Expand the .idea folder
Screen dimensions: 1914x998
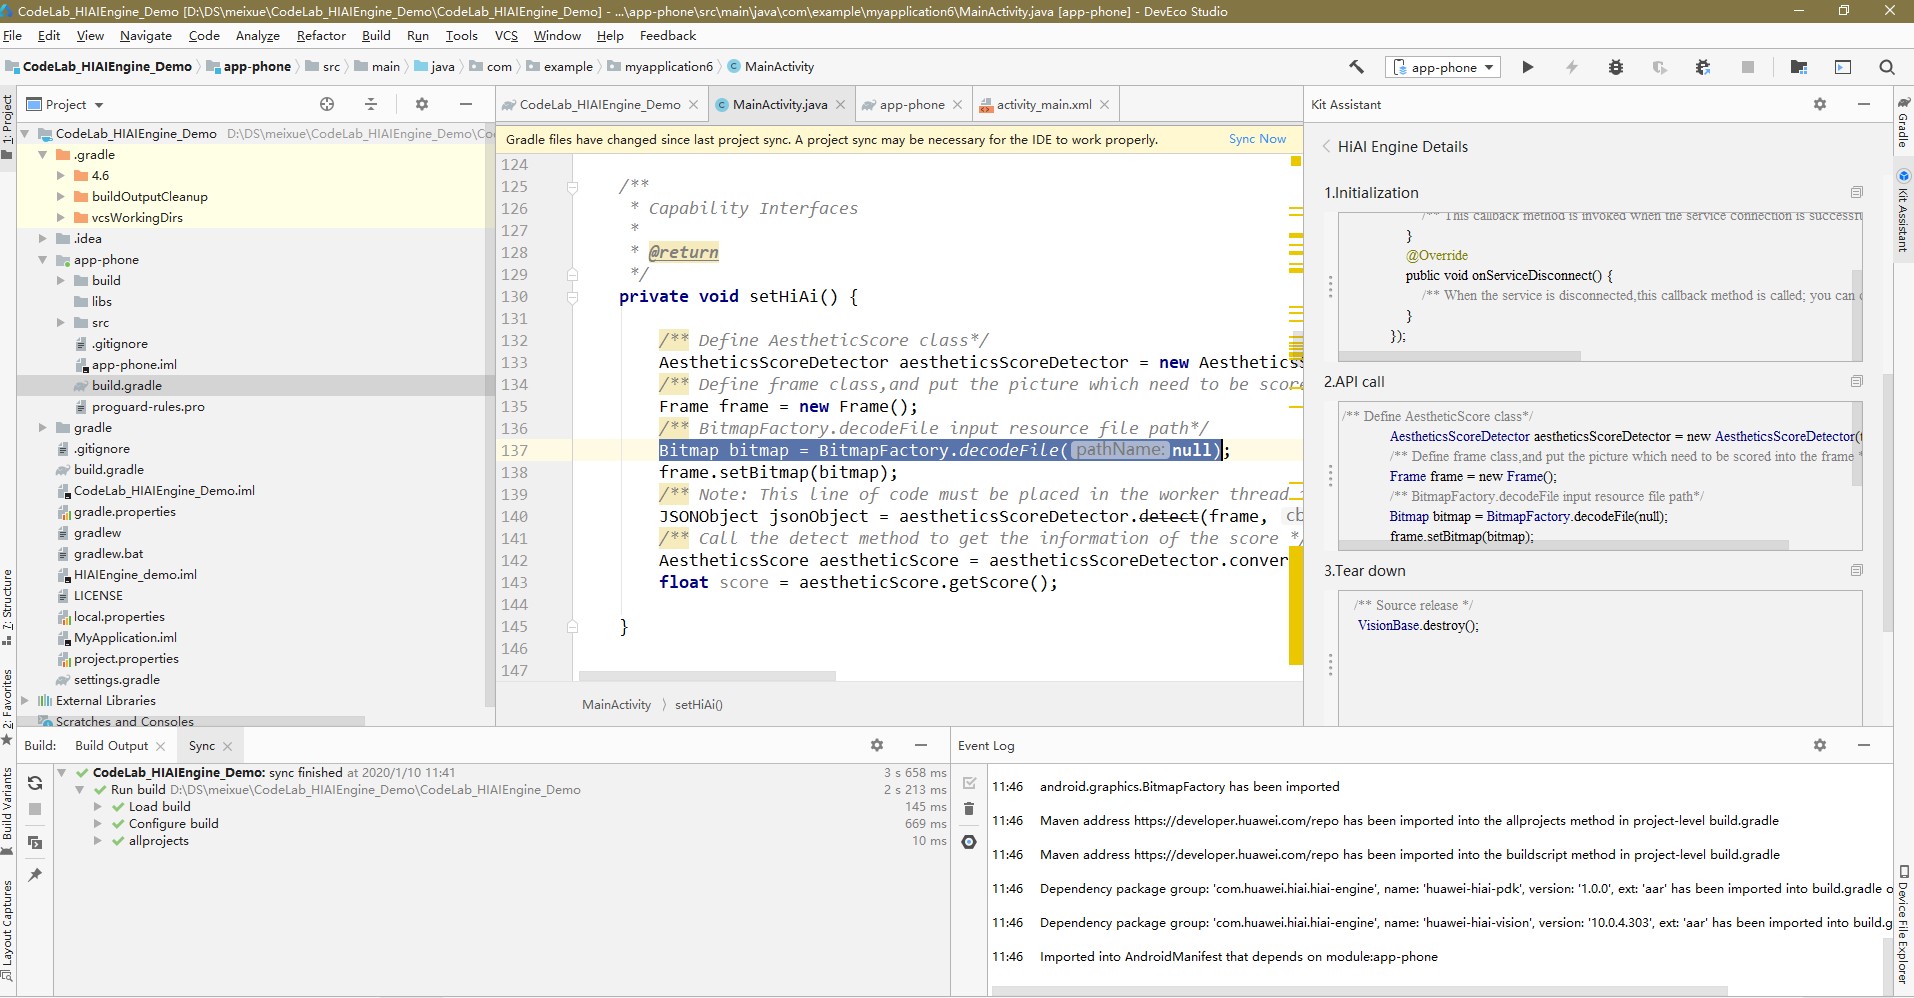point(43,239)
